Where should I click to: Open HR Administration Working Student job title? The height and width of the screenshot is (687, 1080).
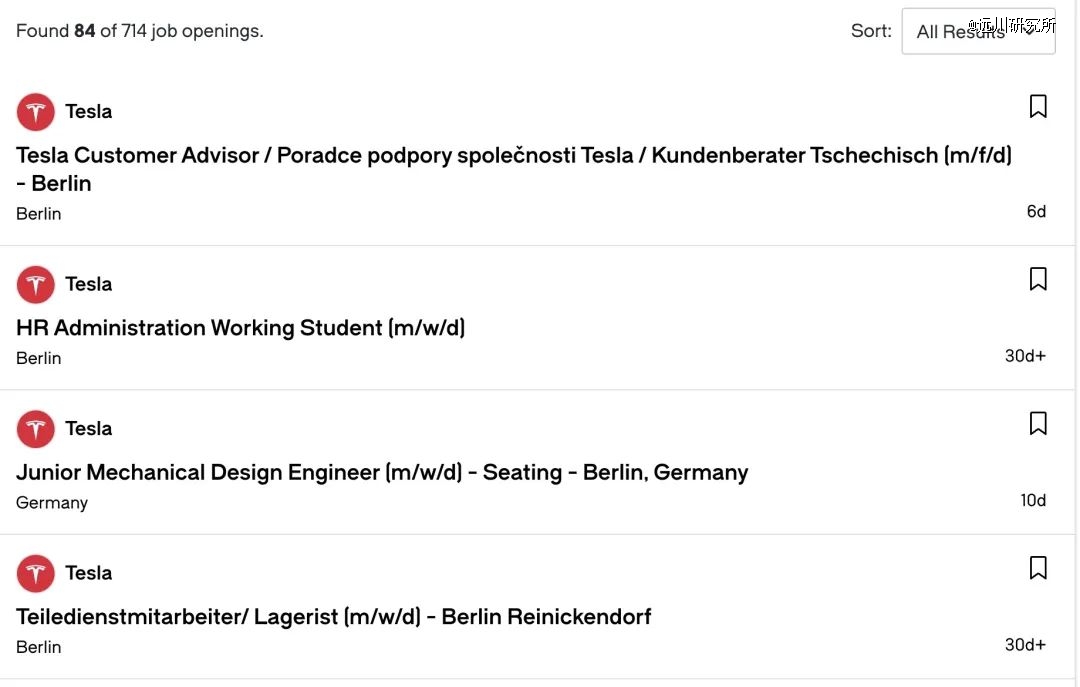240,328
